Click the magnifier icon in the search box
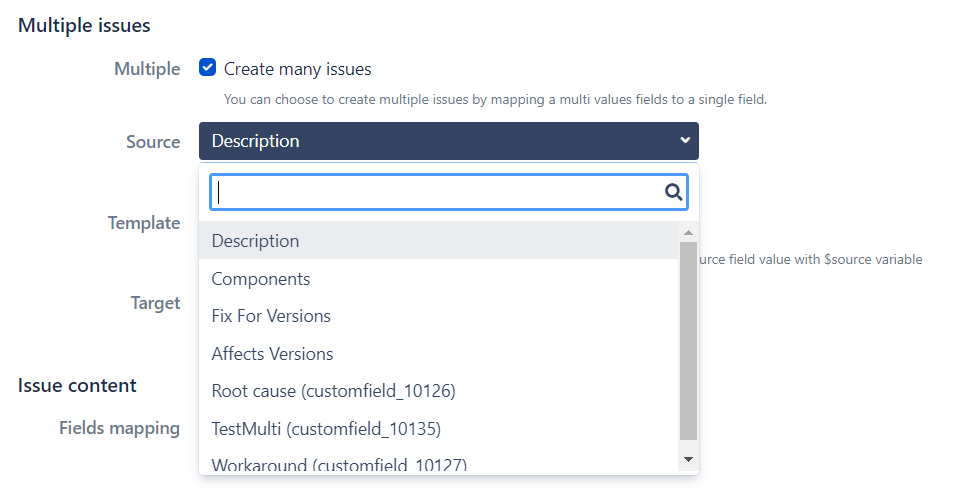 point(674,193)
